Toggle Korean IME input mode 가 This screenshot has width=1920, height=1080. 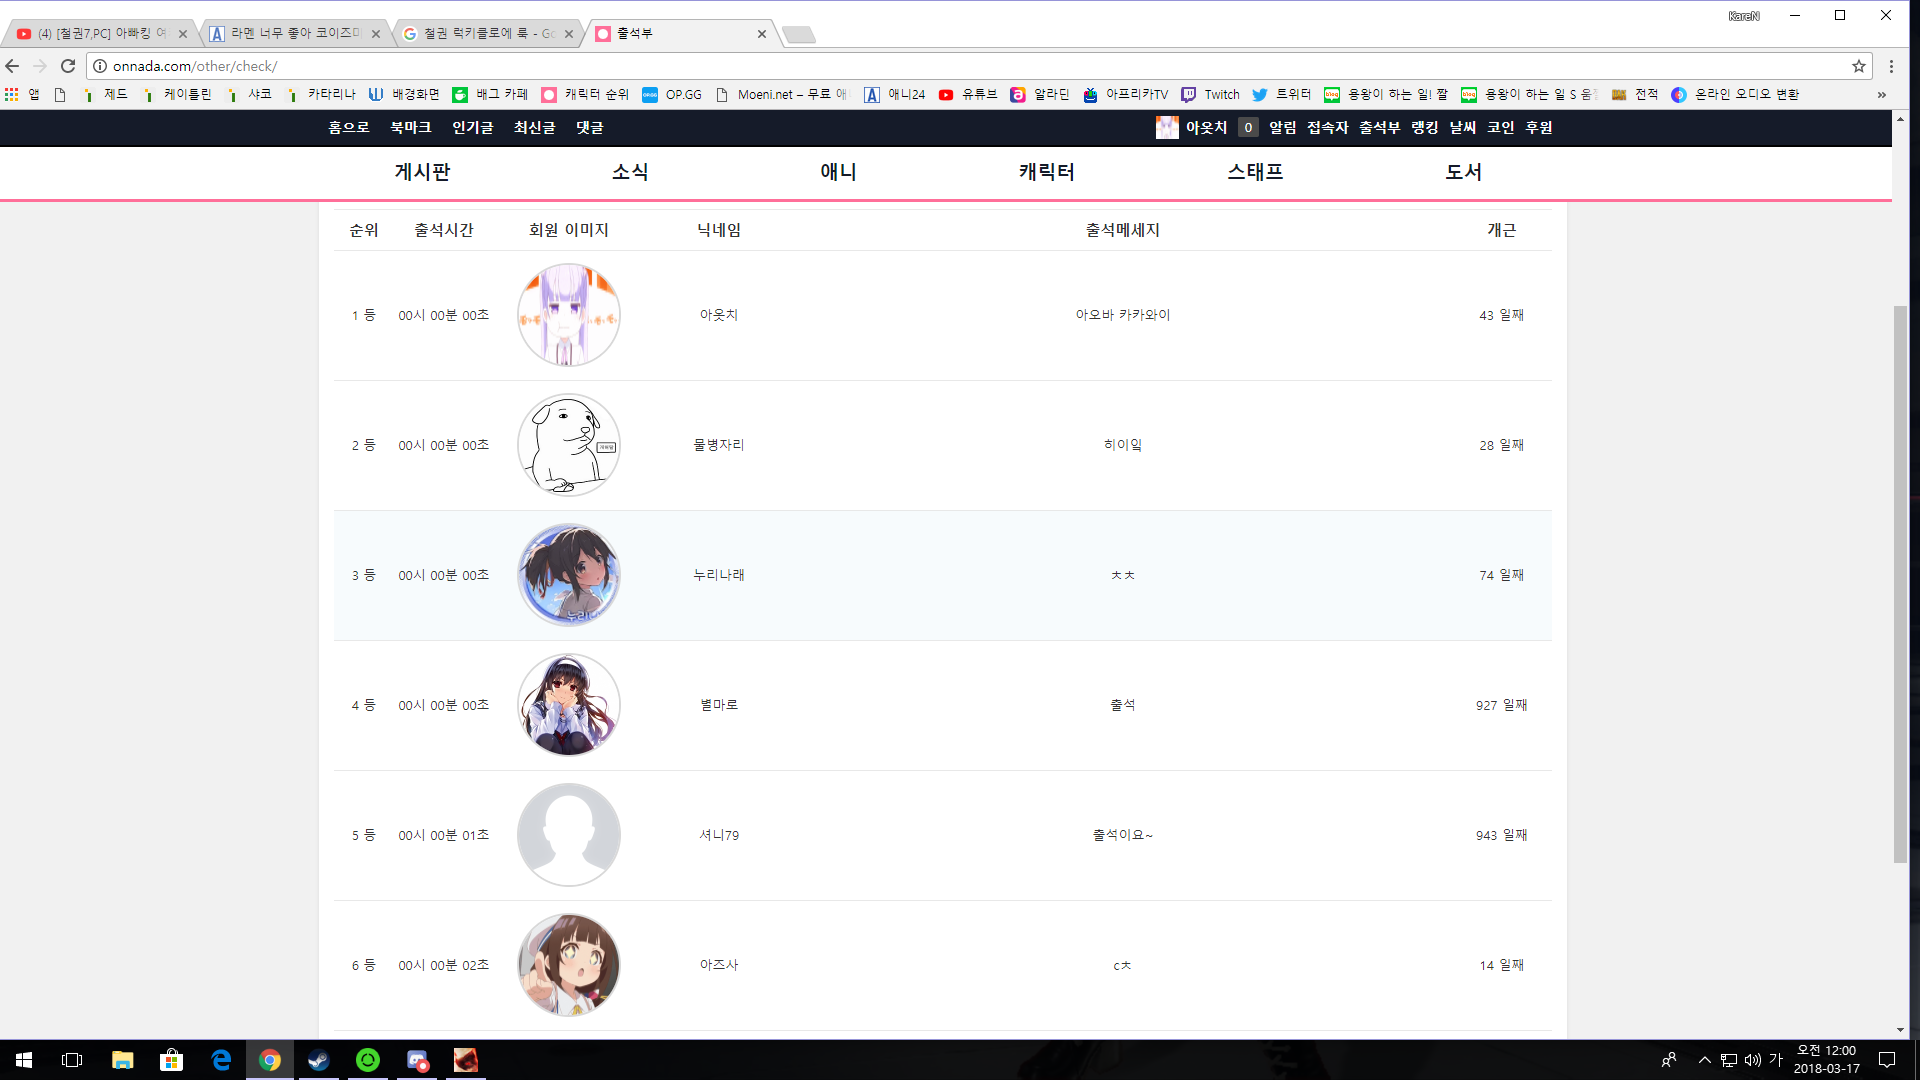coord(1776,1060)
